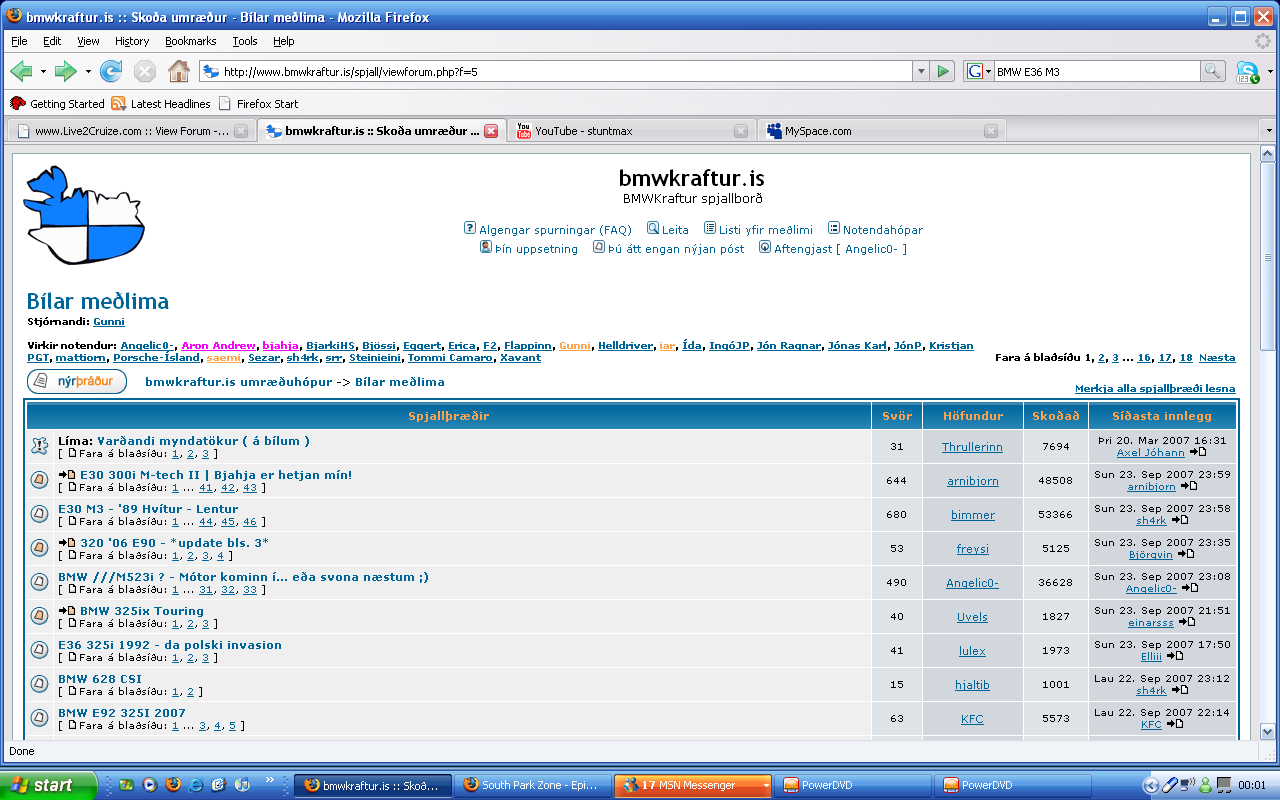
Task: Close the bmwkraftur.is browser tab
Action: click(491, 131)
